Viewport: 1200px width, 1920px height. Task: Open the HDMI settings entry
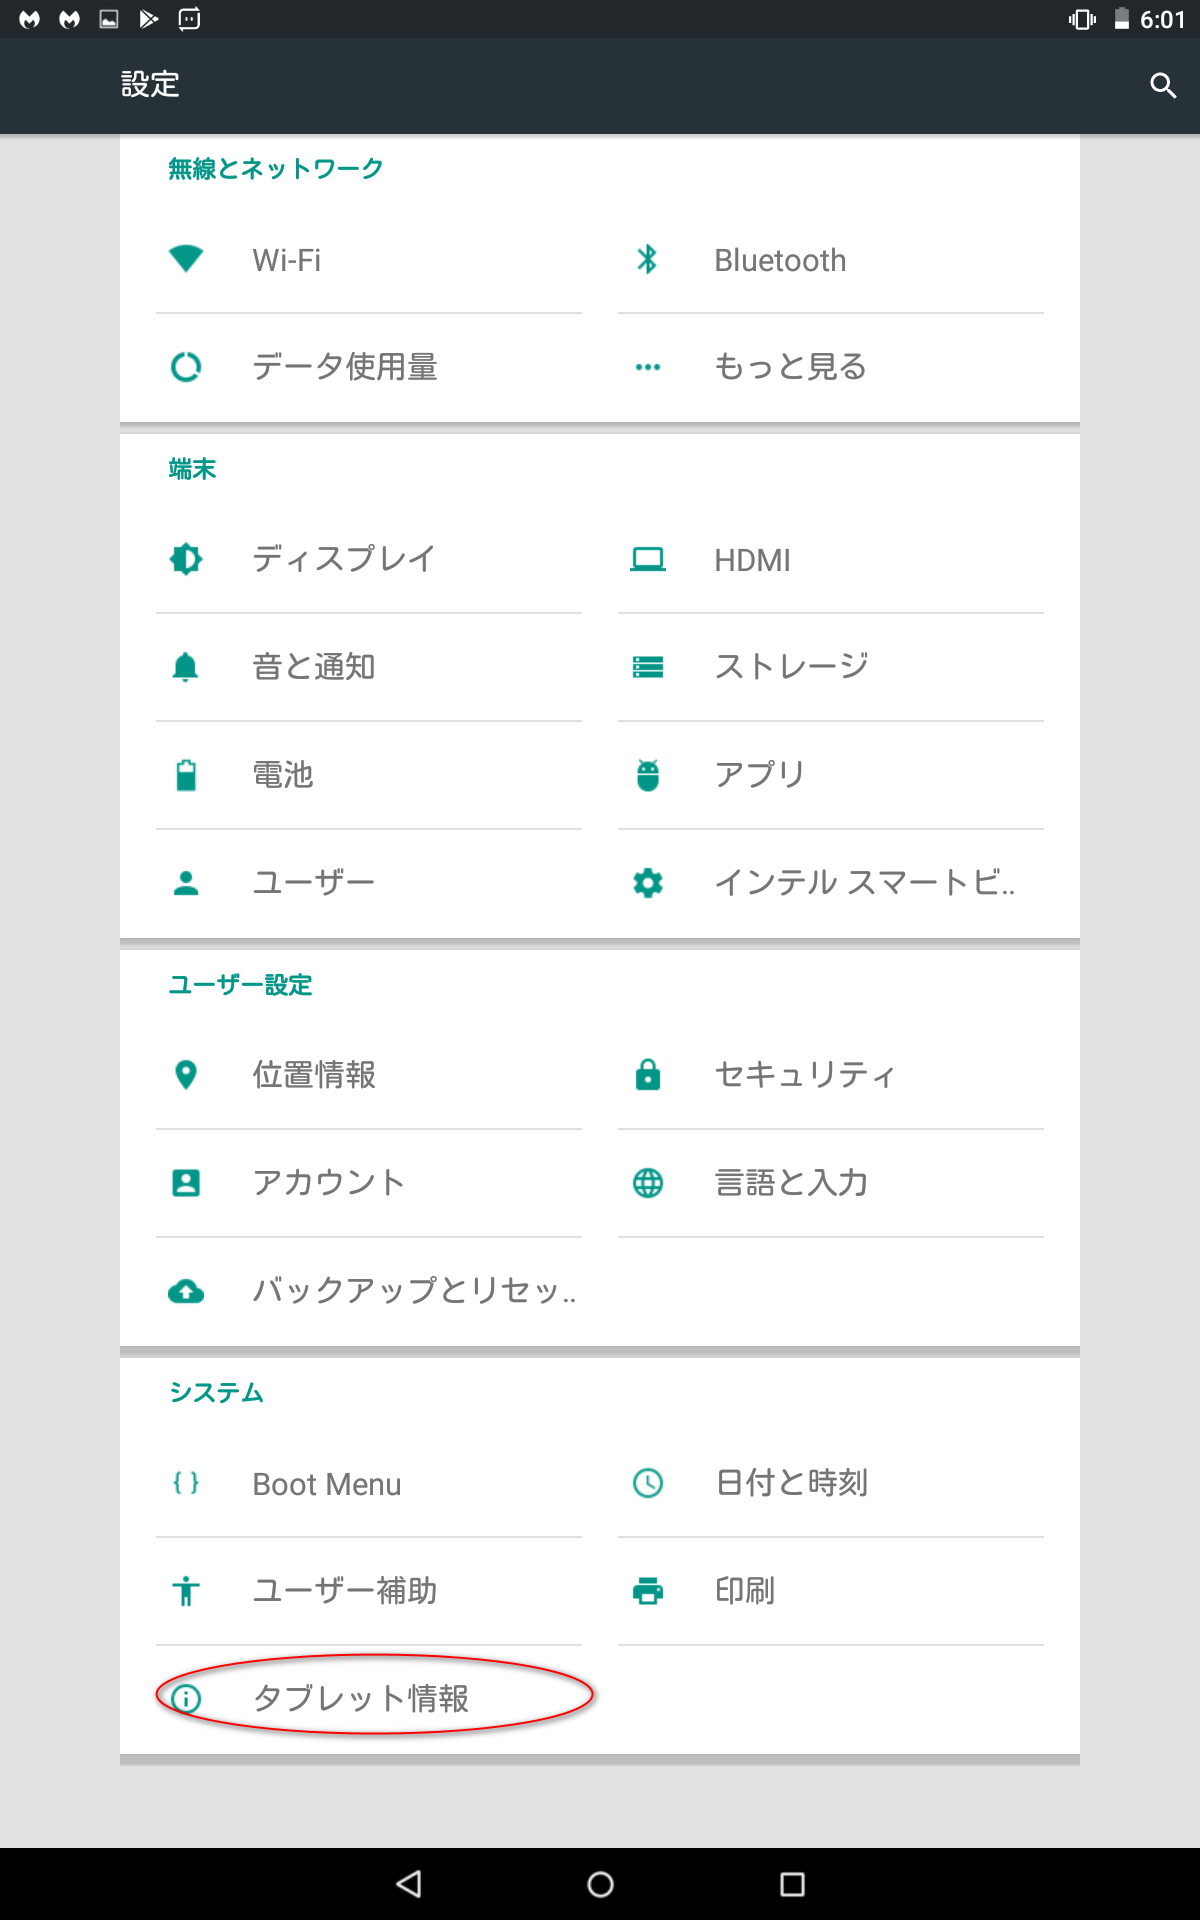pos(752,560)
